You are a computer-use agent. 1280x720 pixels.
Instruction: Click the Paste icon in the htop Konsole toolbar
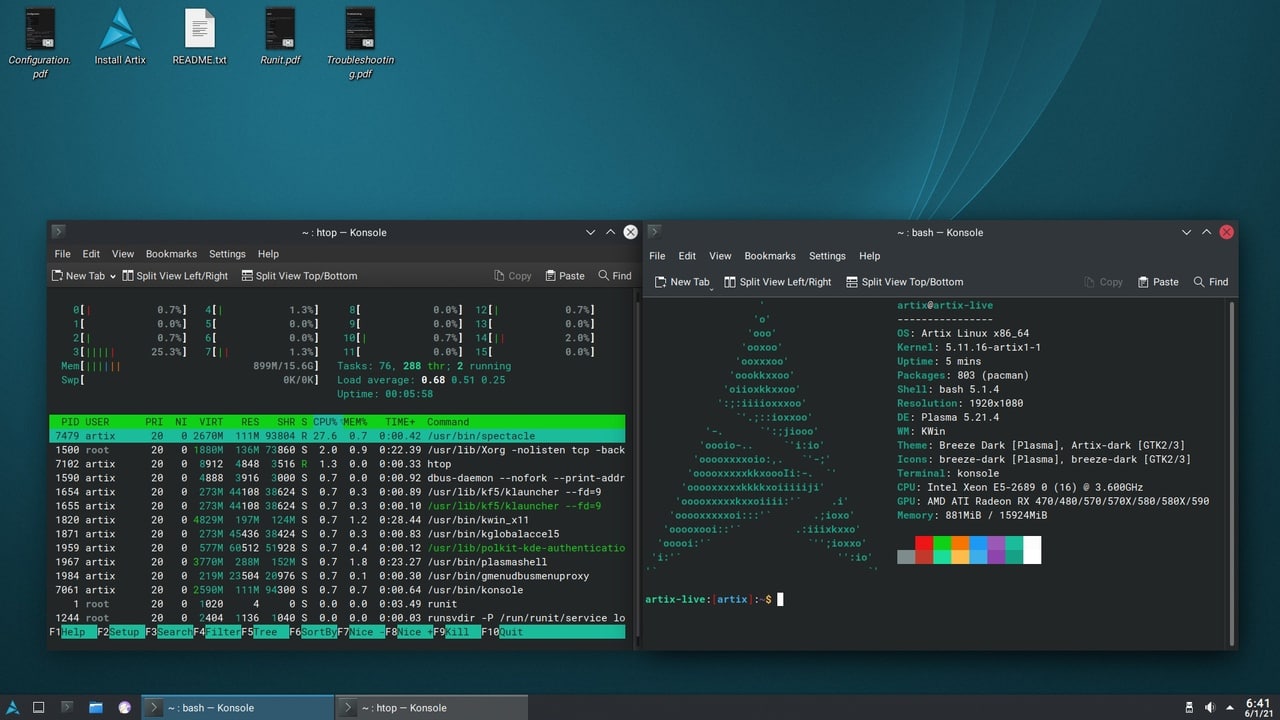click(565, 276)
